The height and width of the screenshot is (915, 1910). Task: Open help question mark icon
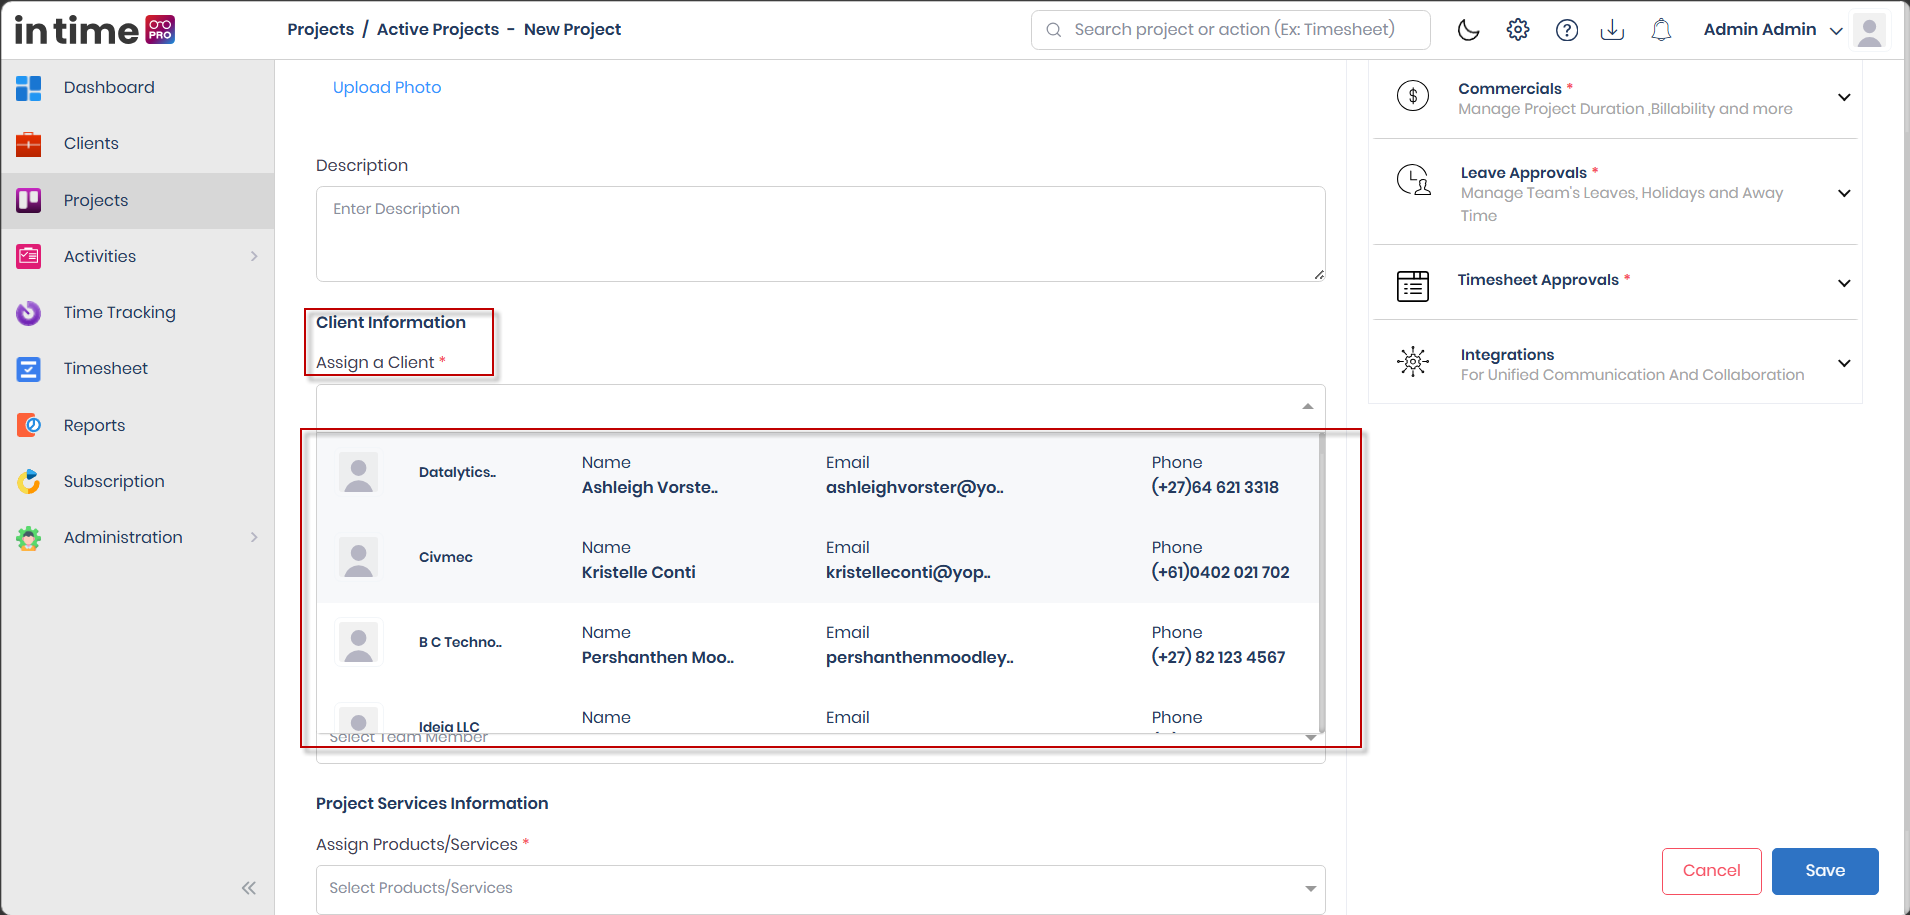(1567, 30)
